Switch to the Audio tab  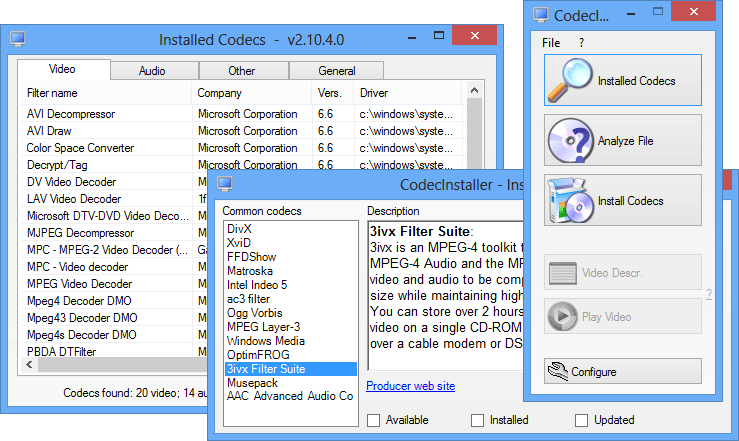click(155, 71)
